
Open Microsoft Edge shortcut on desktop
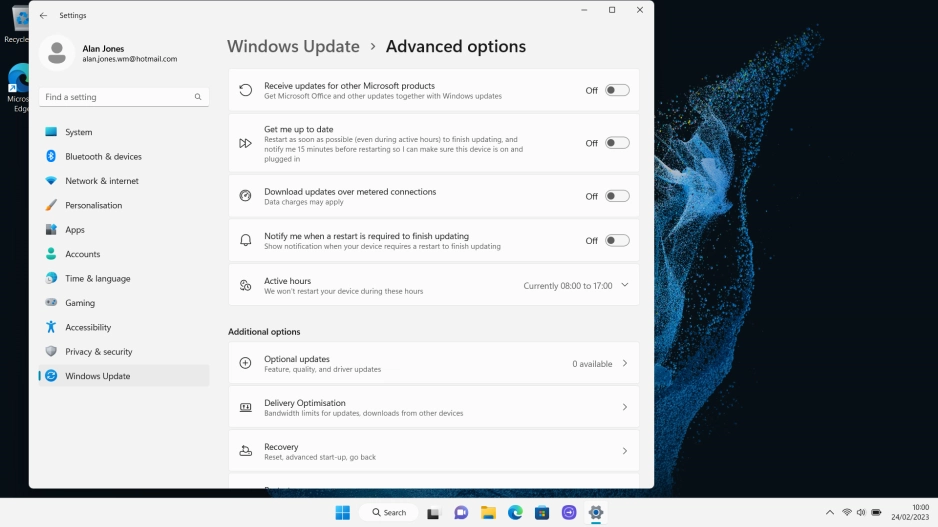pos(18,87)
